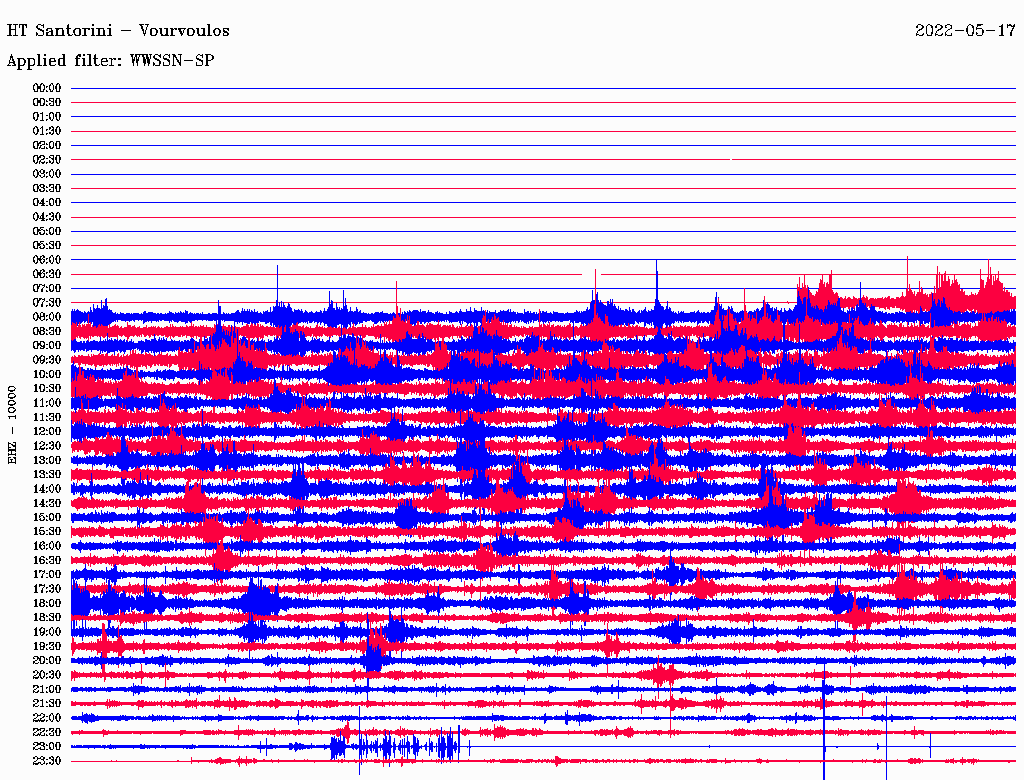
Task: Click the 05:00 time label
Action: point(47,231)
